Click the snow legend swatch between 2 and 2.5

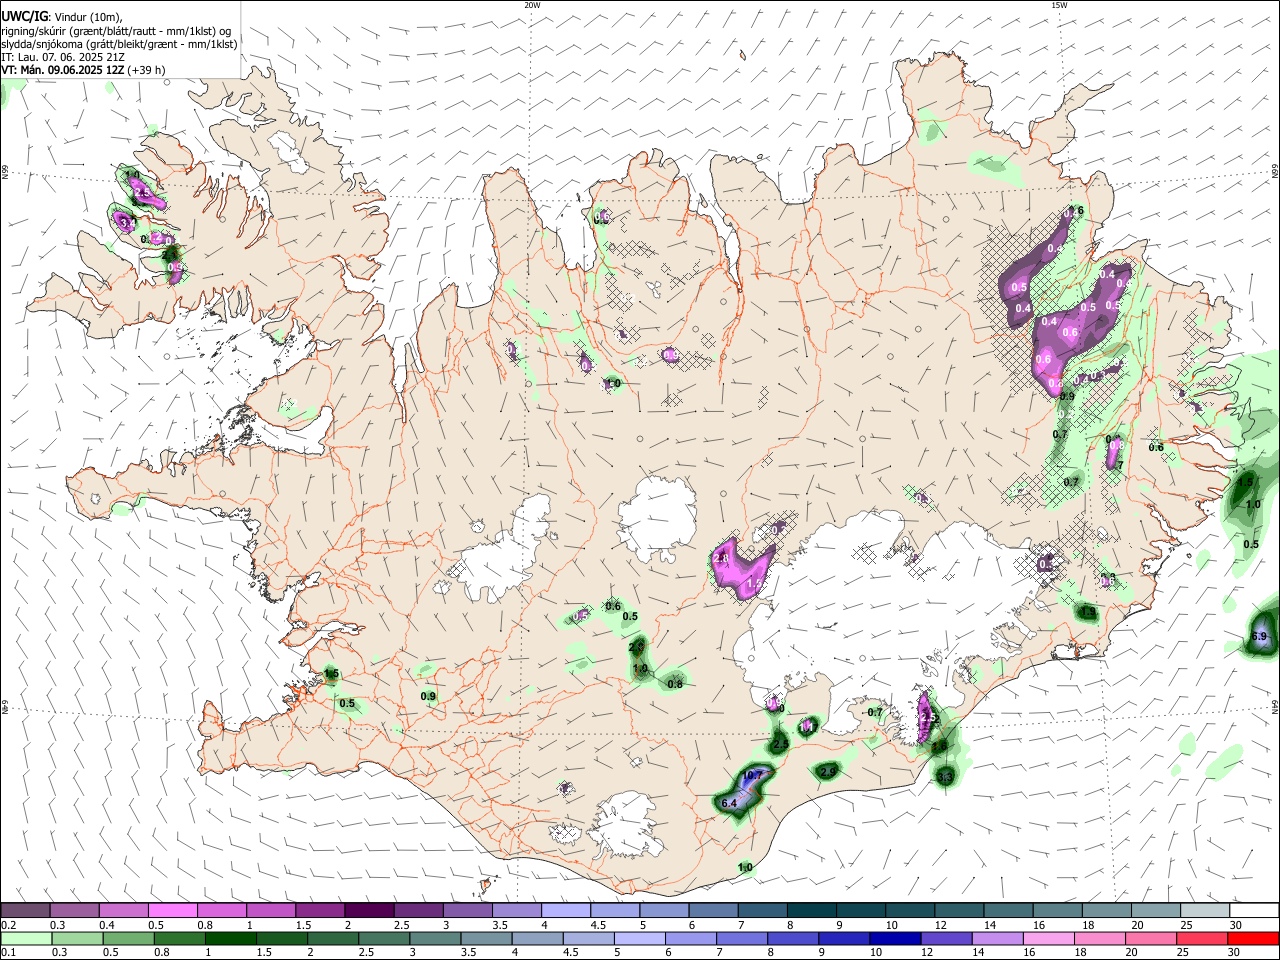(x=369, y=911)
